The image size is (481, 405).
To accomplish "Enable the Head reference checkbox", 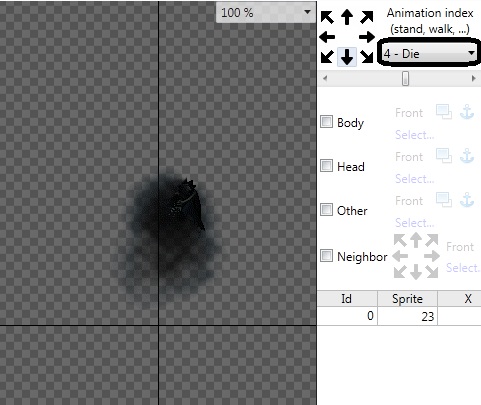I will (326, 166).
